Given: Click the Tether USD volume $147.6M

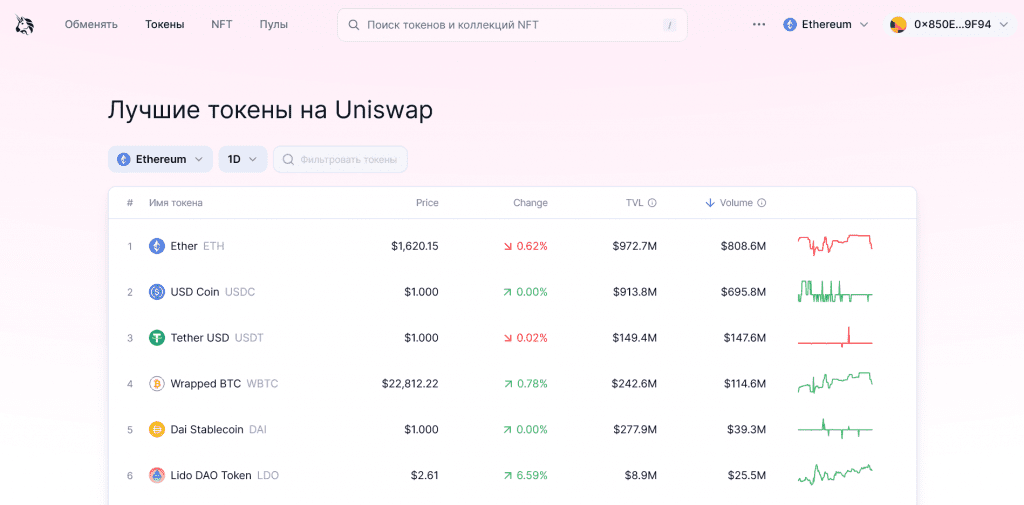Looking at the screenshot, I should point(744,338).
